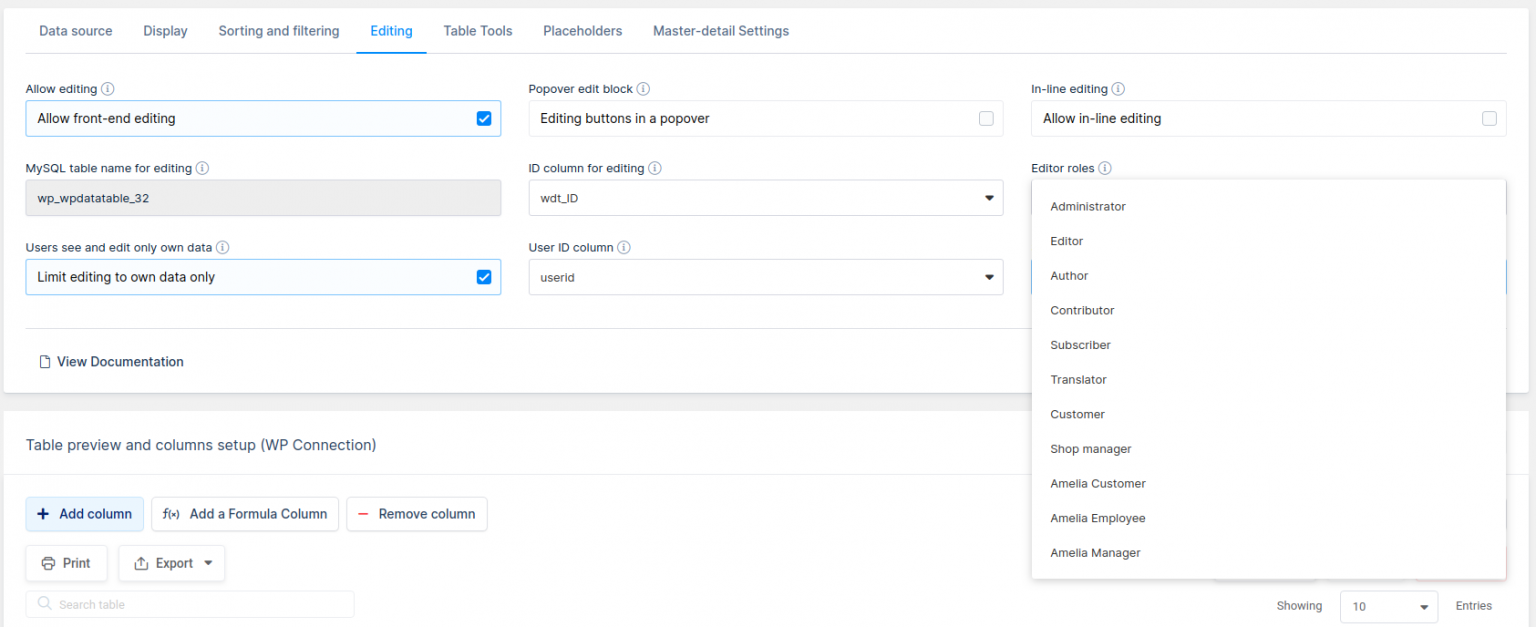Select Shop manager in the Editor roles list

click(1090, 449)
